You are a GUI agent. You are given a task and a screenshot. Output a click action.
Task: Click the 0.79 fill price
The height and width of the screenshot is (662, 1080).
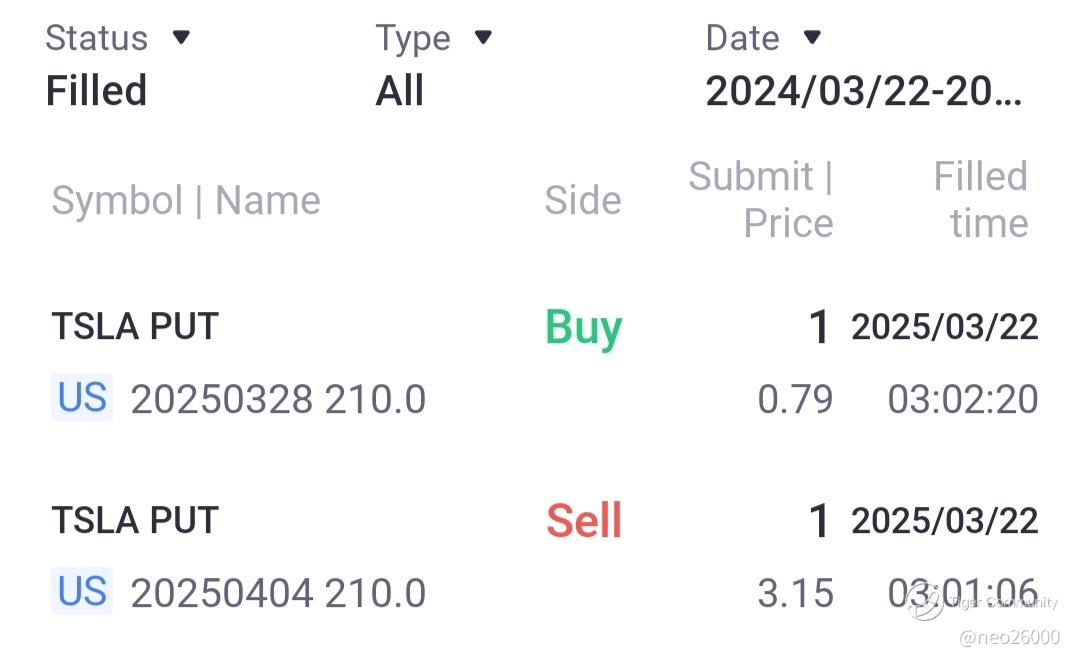point(795,399)
